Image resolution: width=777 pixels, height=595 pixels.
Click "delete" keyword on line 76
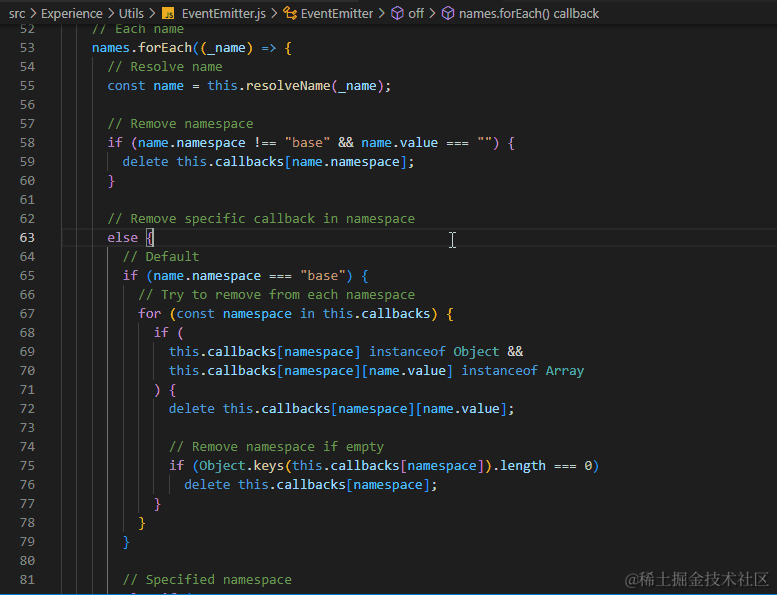[x=207, y=485]
